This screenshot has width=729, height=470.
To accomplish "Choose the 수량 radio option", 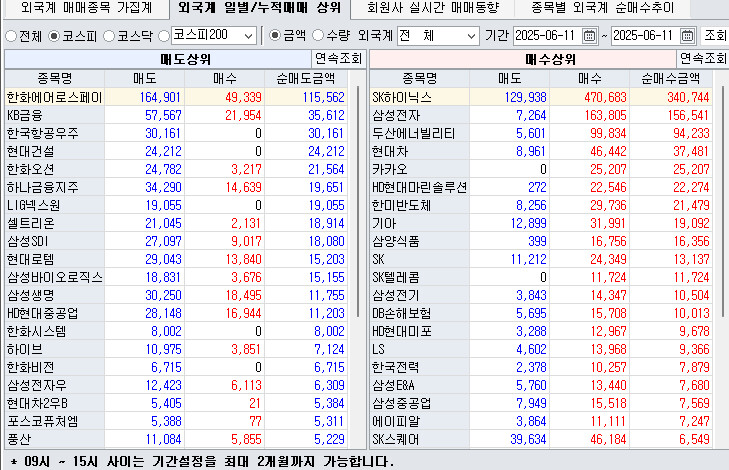I will 318,35.
